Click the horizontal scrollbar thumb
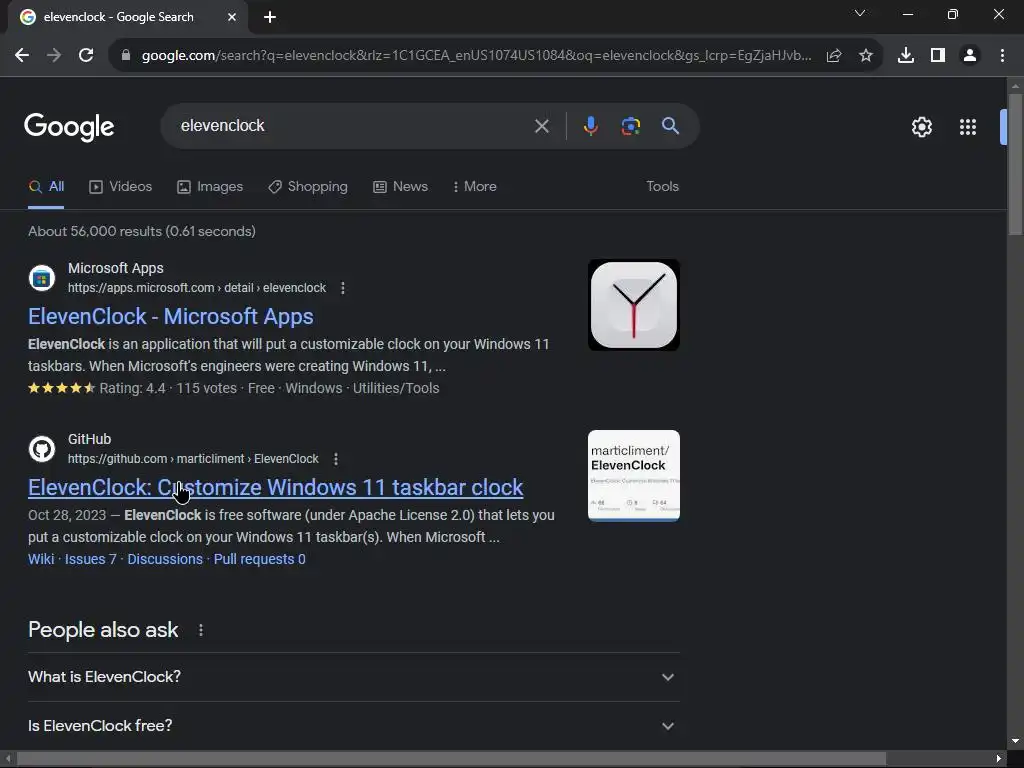Screen dimensions: 1024x768 (x=451, y=759)
